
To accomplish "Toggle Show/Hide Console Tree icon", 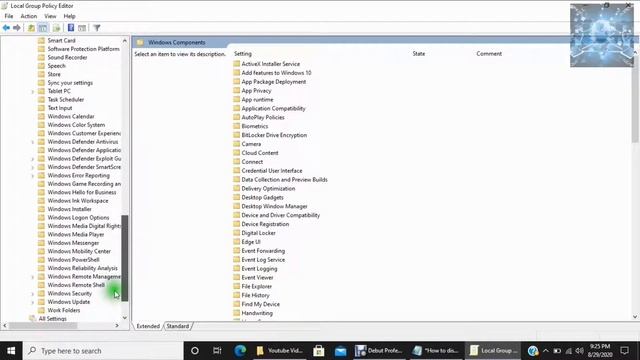I will tap(42, 28).
